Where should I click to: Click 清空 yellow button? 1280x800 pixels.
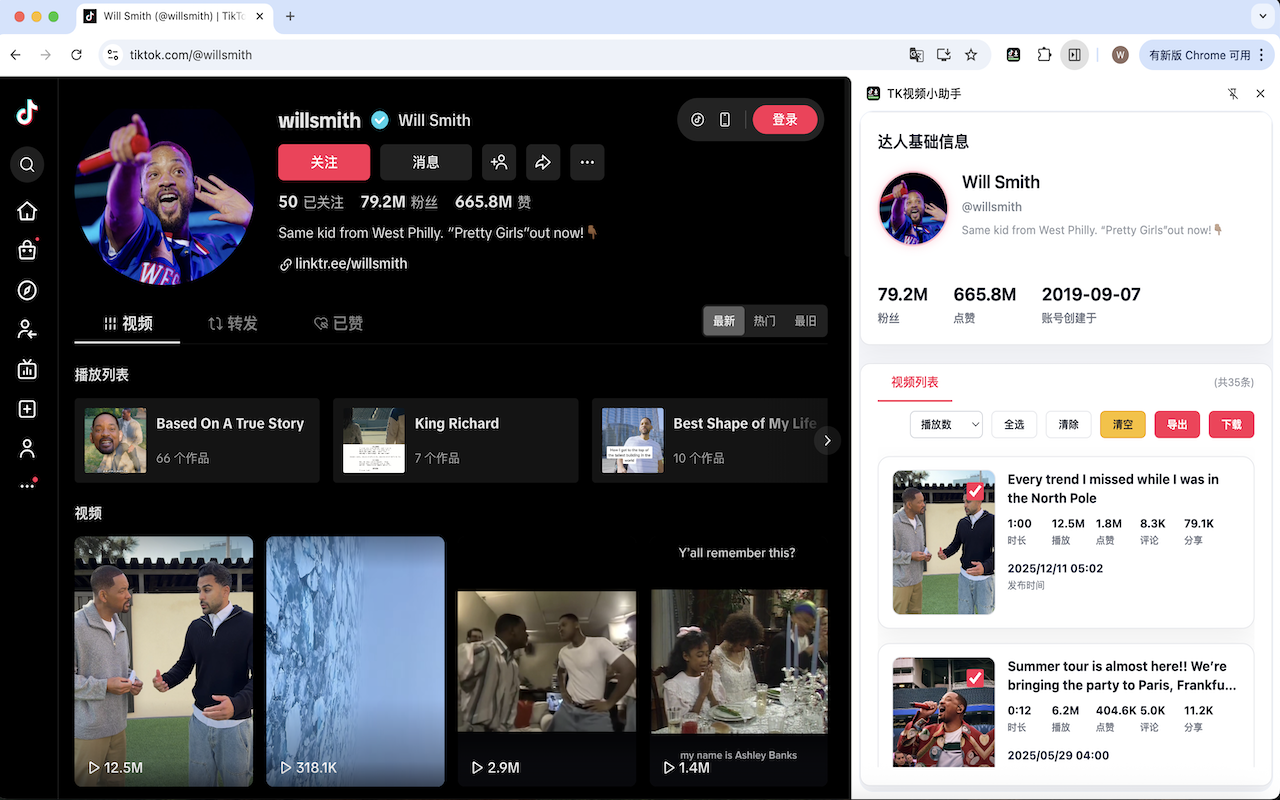[1123, 424]
